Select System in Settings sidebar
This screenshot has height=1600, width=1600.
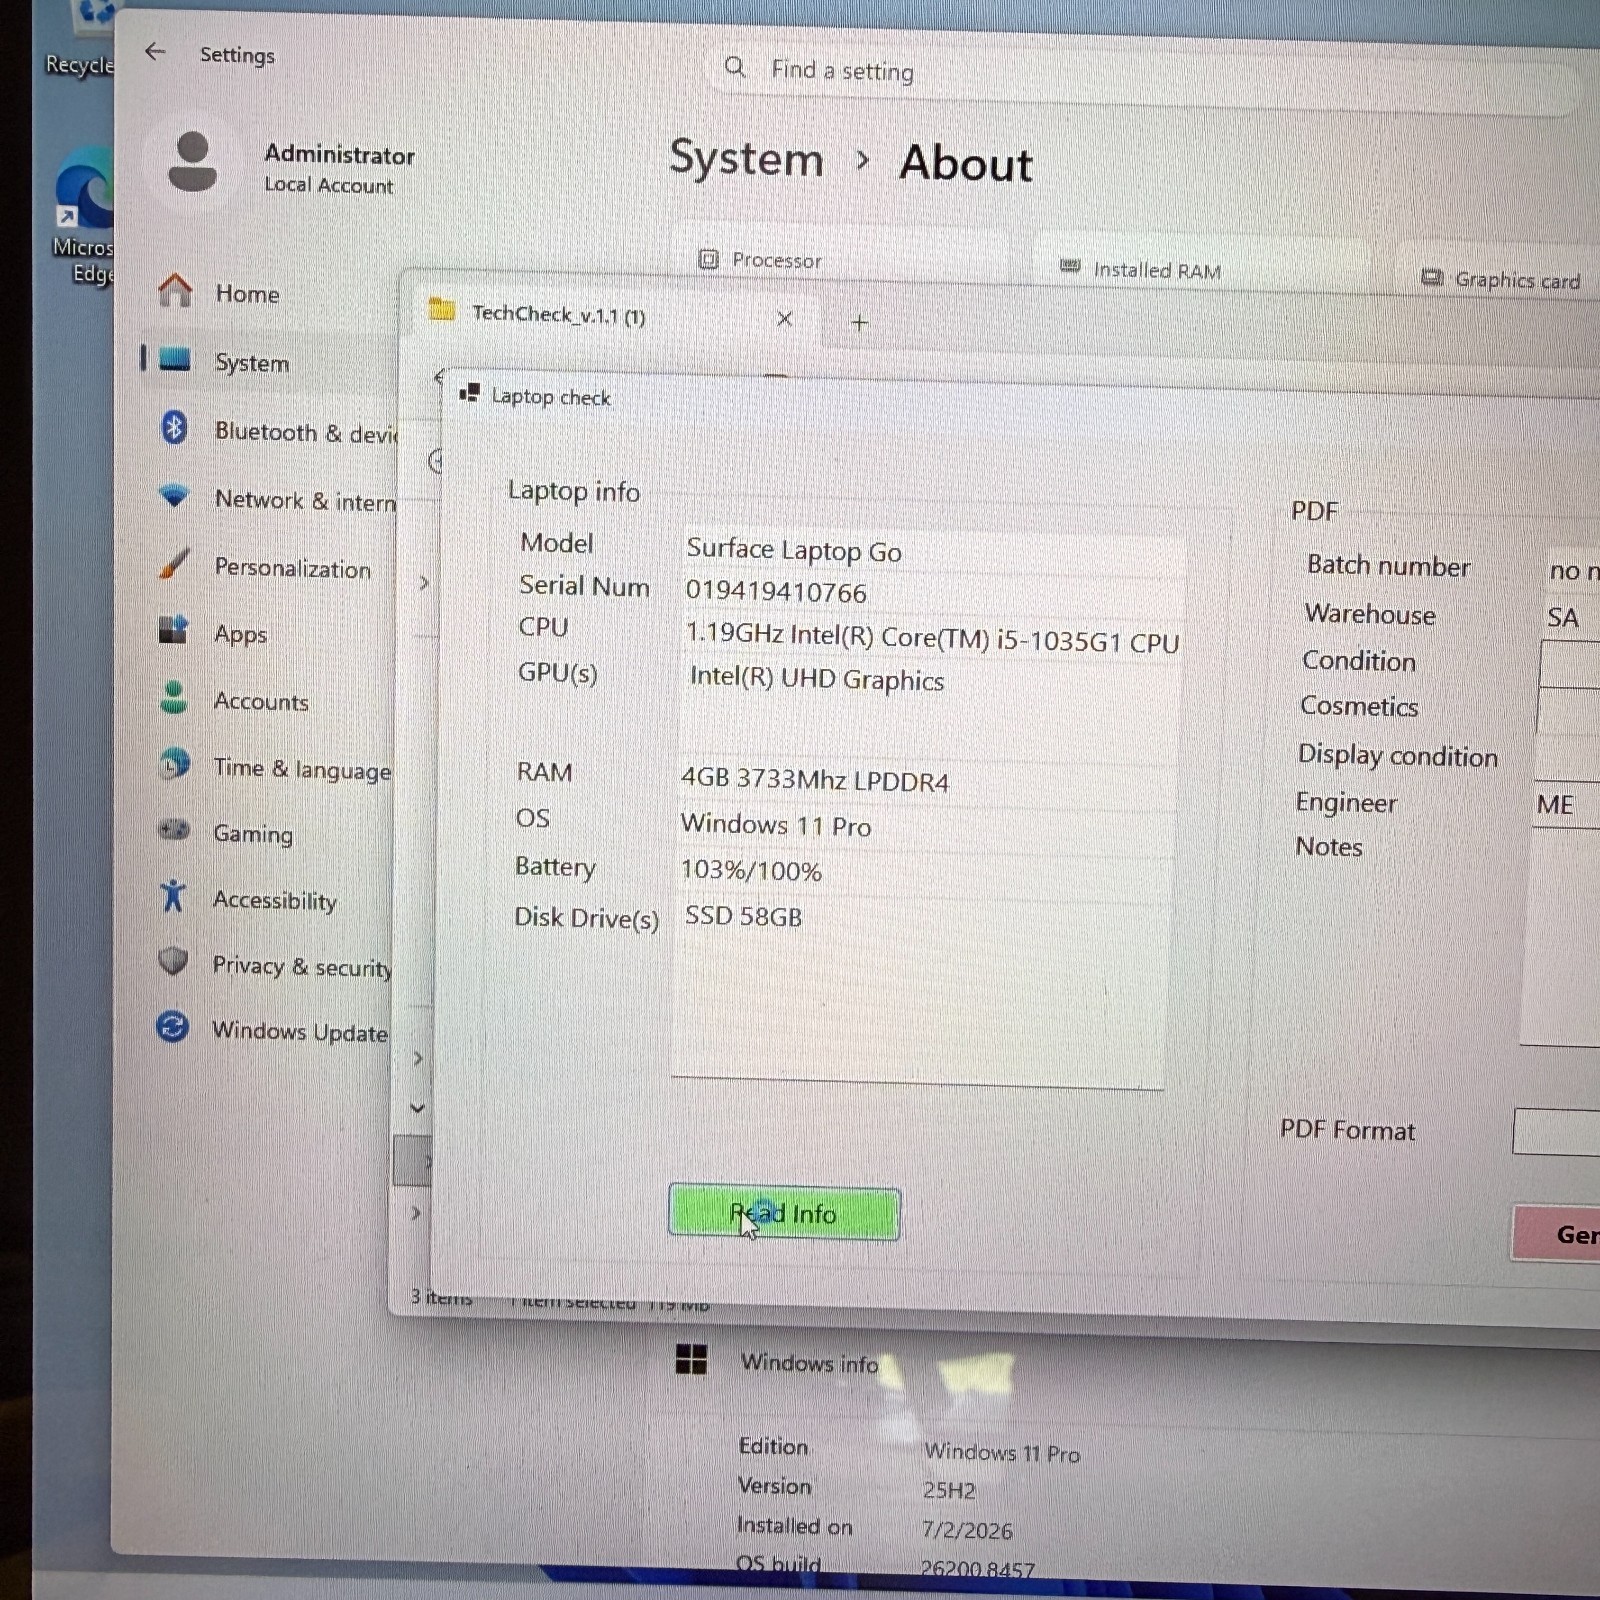[252, 362]
